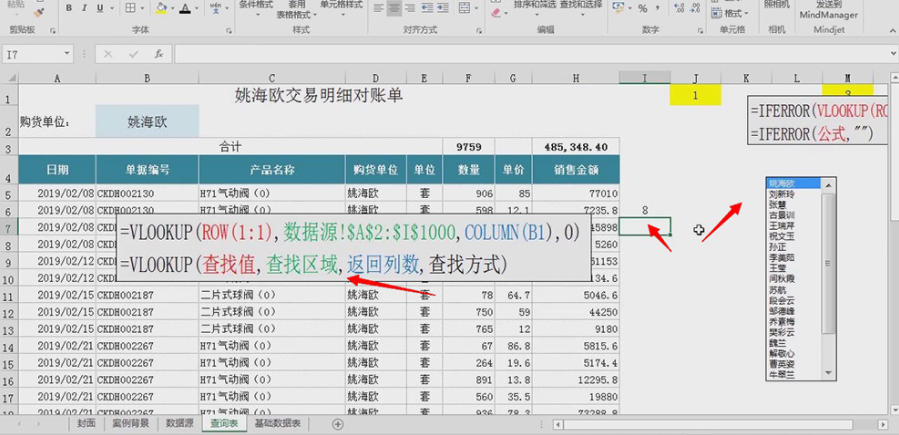Toggle italic formatting
The height and width of the screenshot is (435, 899).
point(84,8)
